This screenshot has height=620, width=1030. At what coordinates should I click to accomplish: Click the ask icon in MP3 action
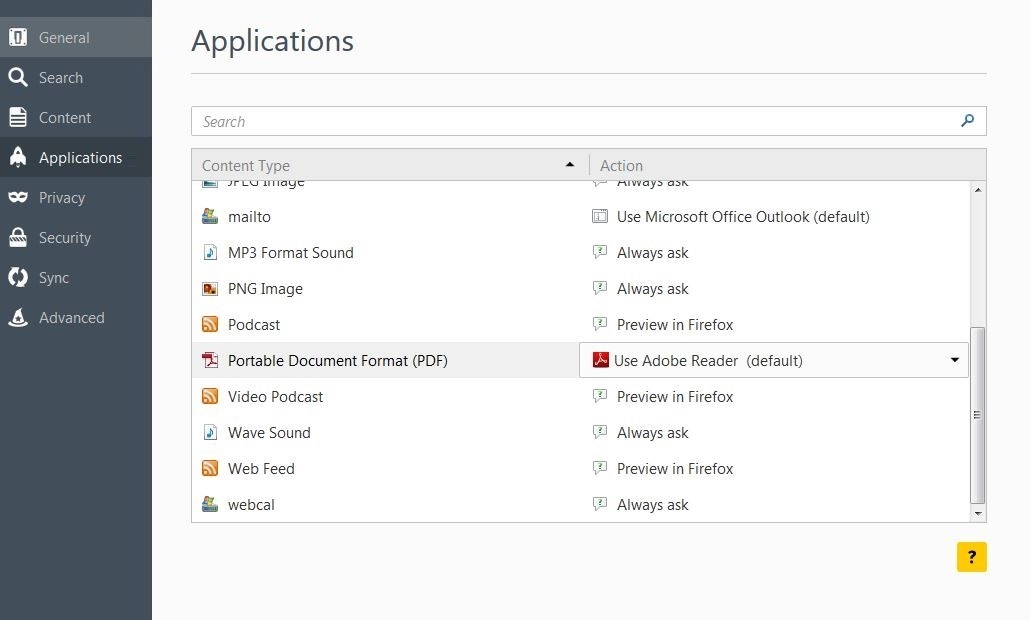pyautogui.click(x=600, y=252)
